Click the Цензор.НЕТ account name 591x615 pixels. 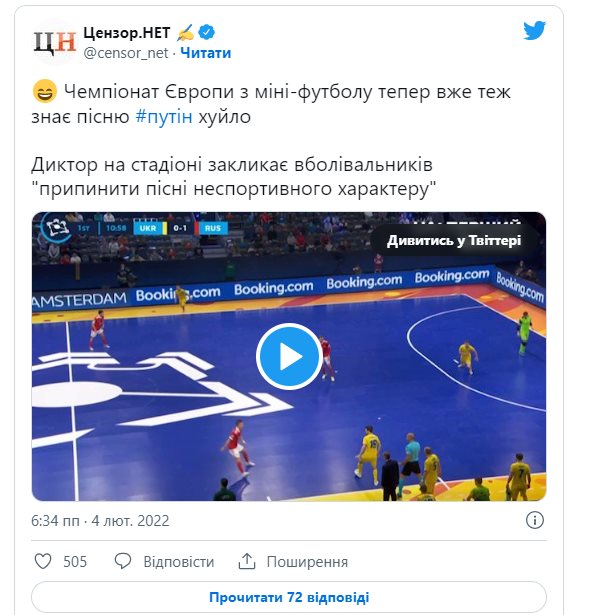point(127,33)
